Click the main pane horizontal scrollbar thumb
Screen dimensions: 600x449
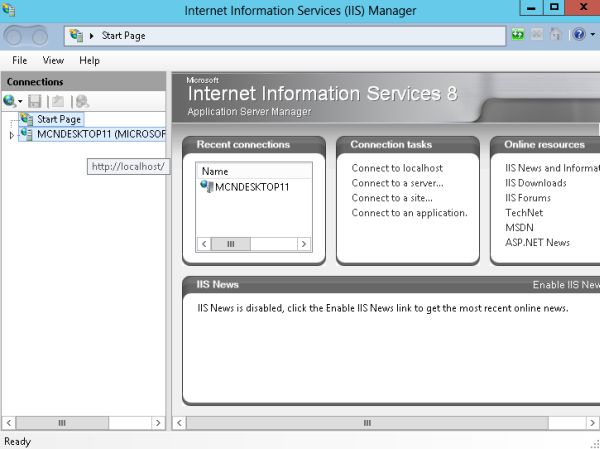367,423
